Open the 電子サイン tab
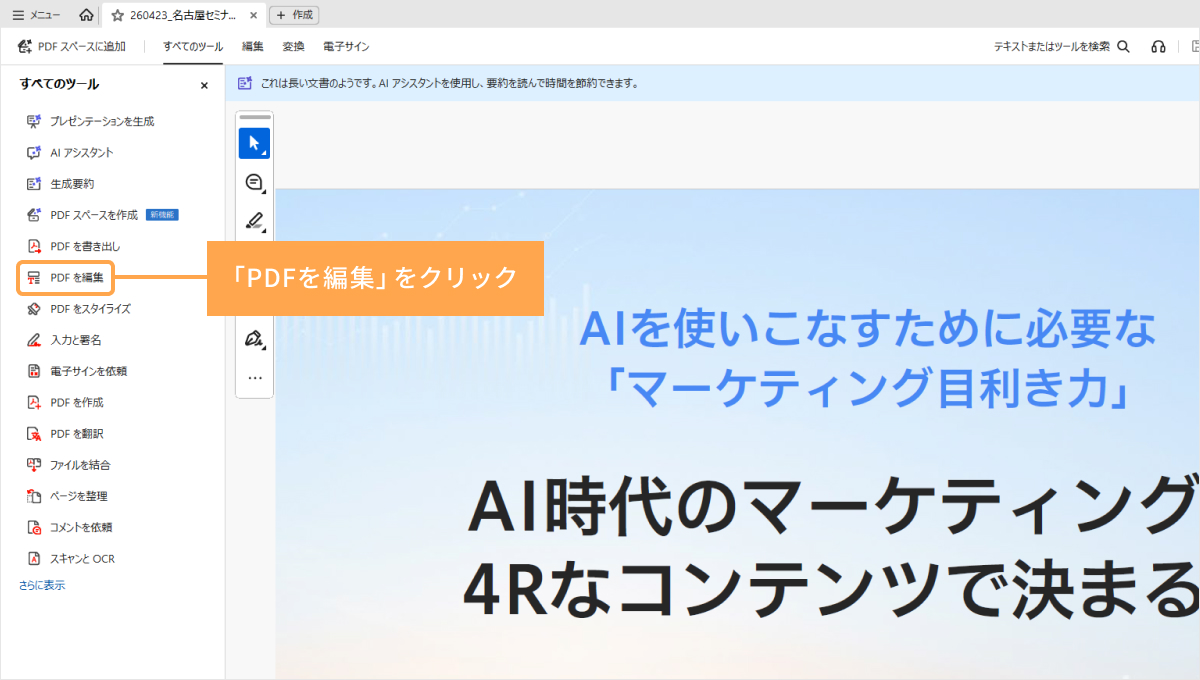This screenshot has height=680, width=1200. (x=346, y=46)
